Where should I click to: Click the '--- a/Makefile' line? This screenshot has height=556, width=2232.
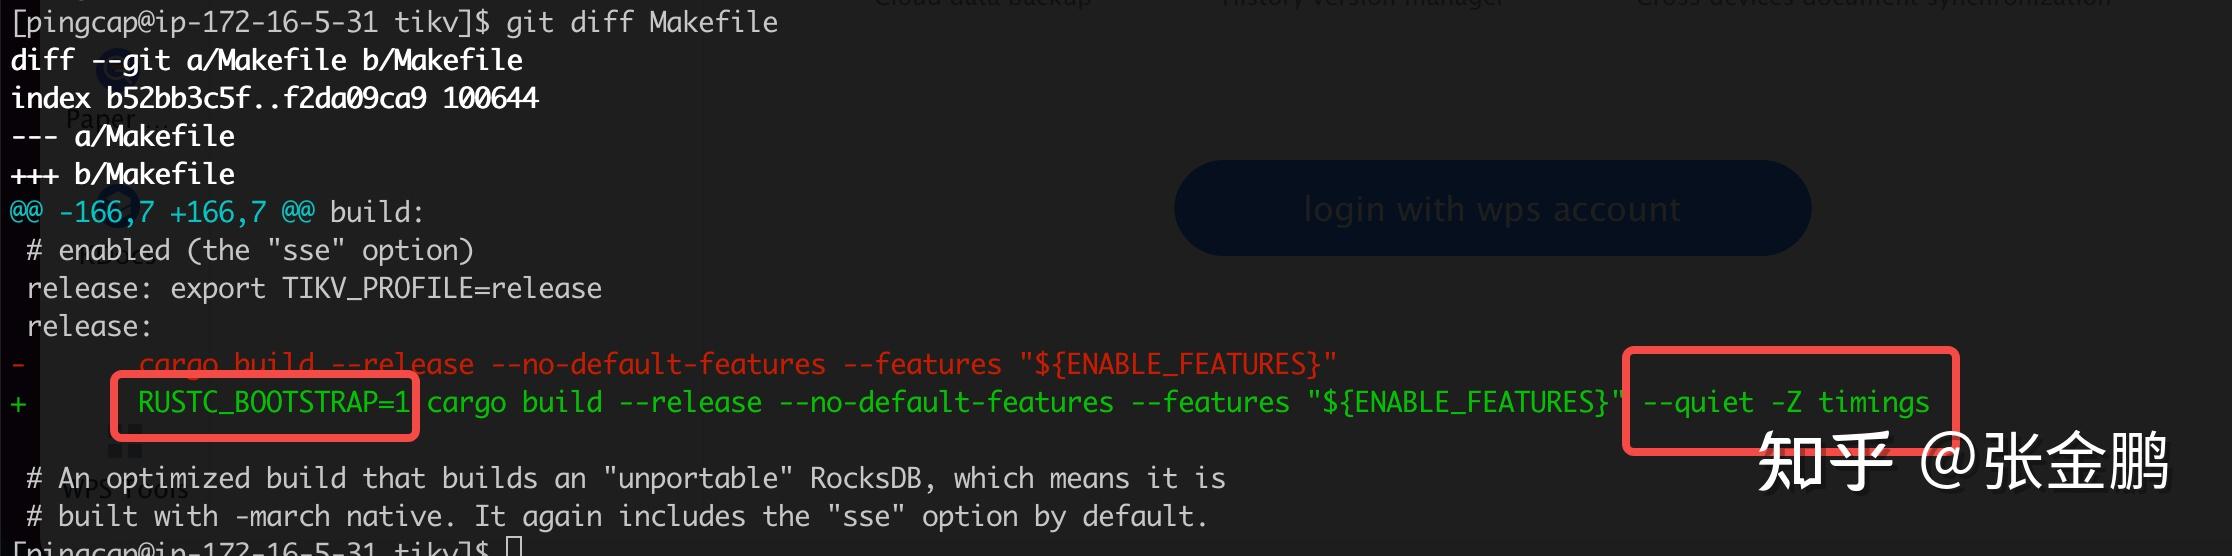click(123, 136)
